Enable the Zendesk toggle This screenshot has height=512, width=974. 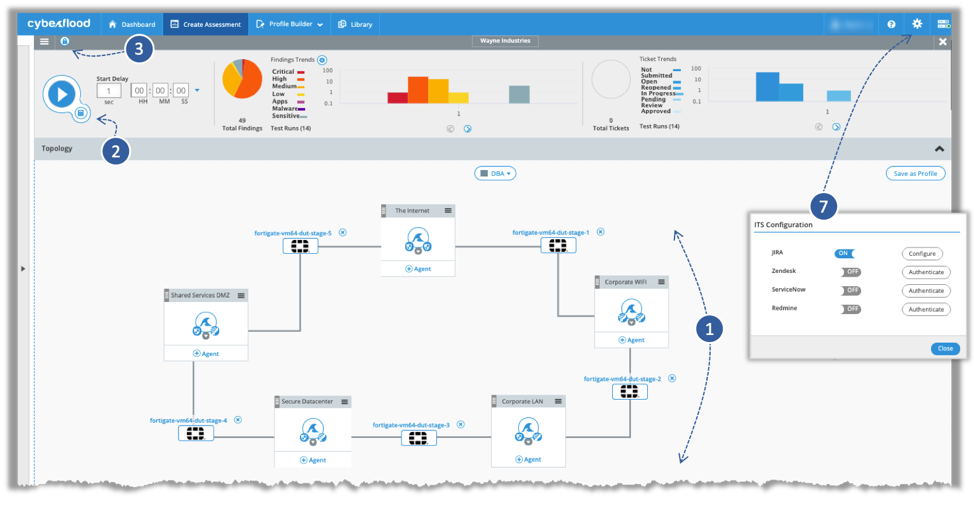tap(851, 272)
